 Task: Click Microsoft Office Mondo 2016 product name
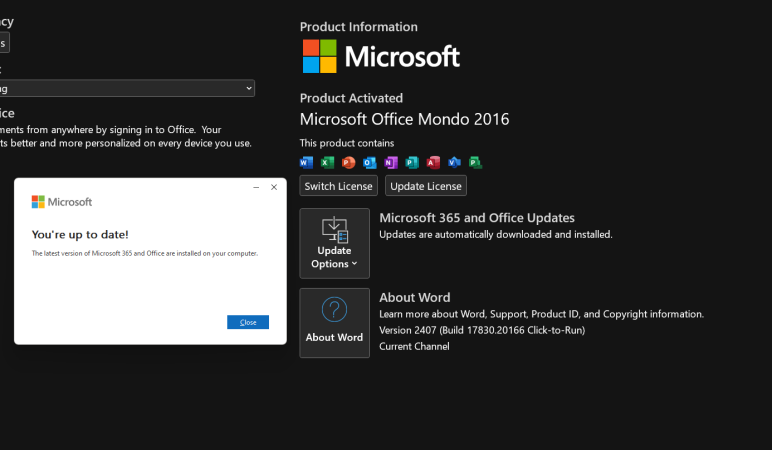coord(404,119)
